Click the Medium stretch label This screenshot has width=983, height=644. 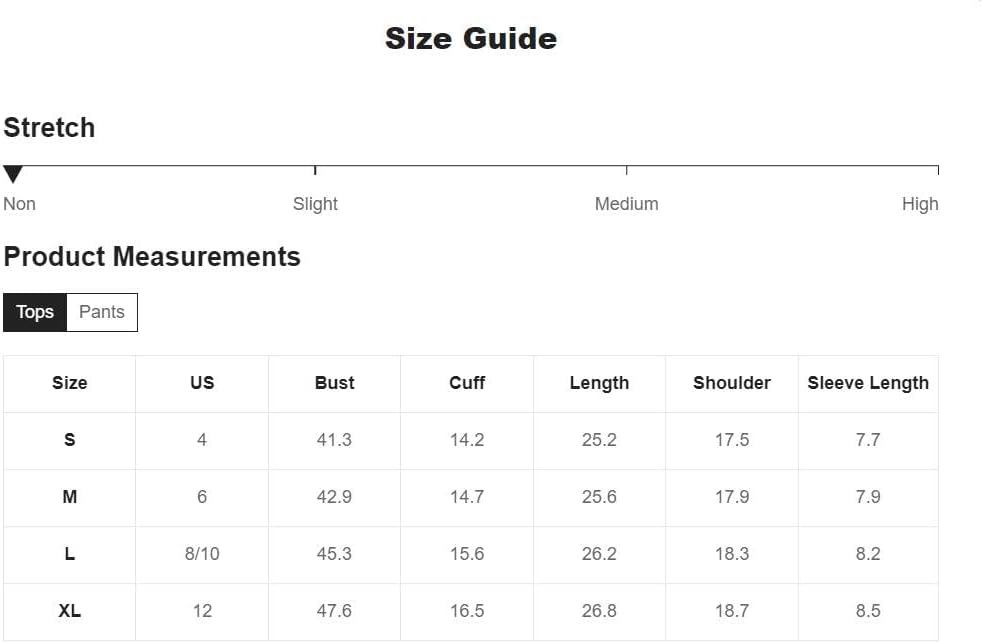click(x=626, y=204)
